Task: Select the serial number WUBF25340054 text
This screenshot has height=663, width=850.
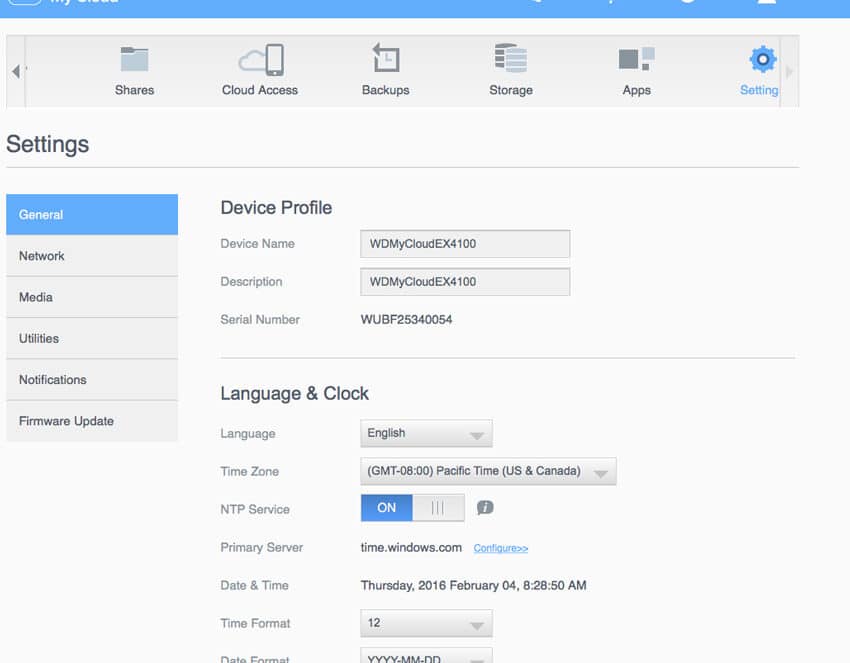Action: [407, 319]
